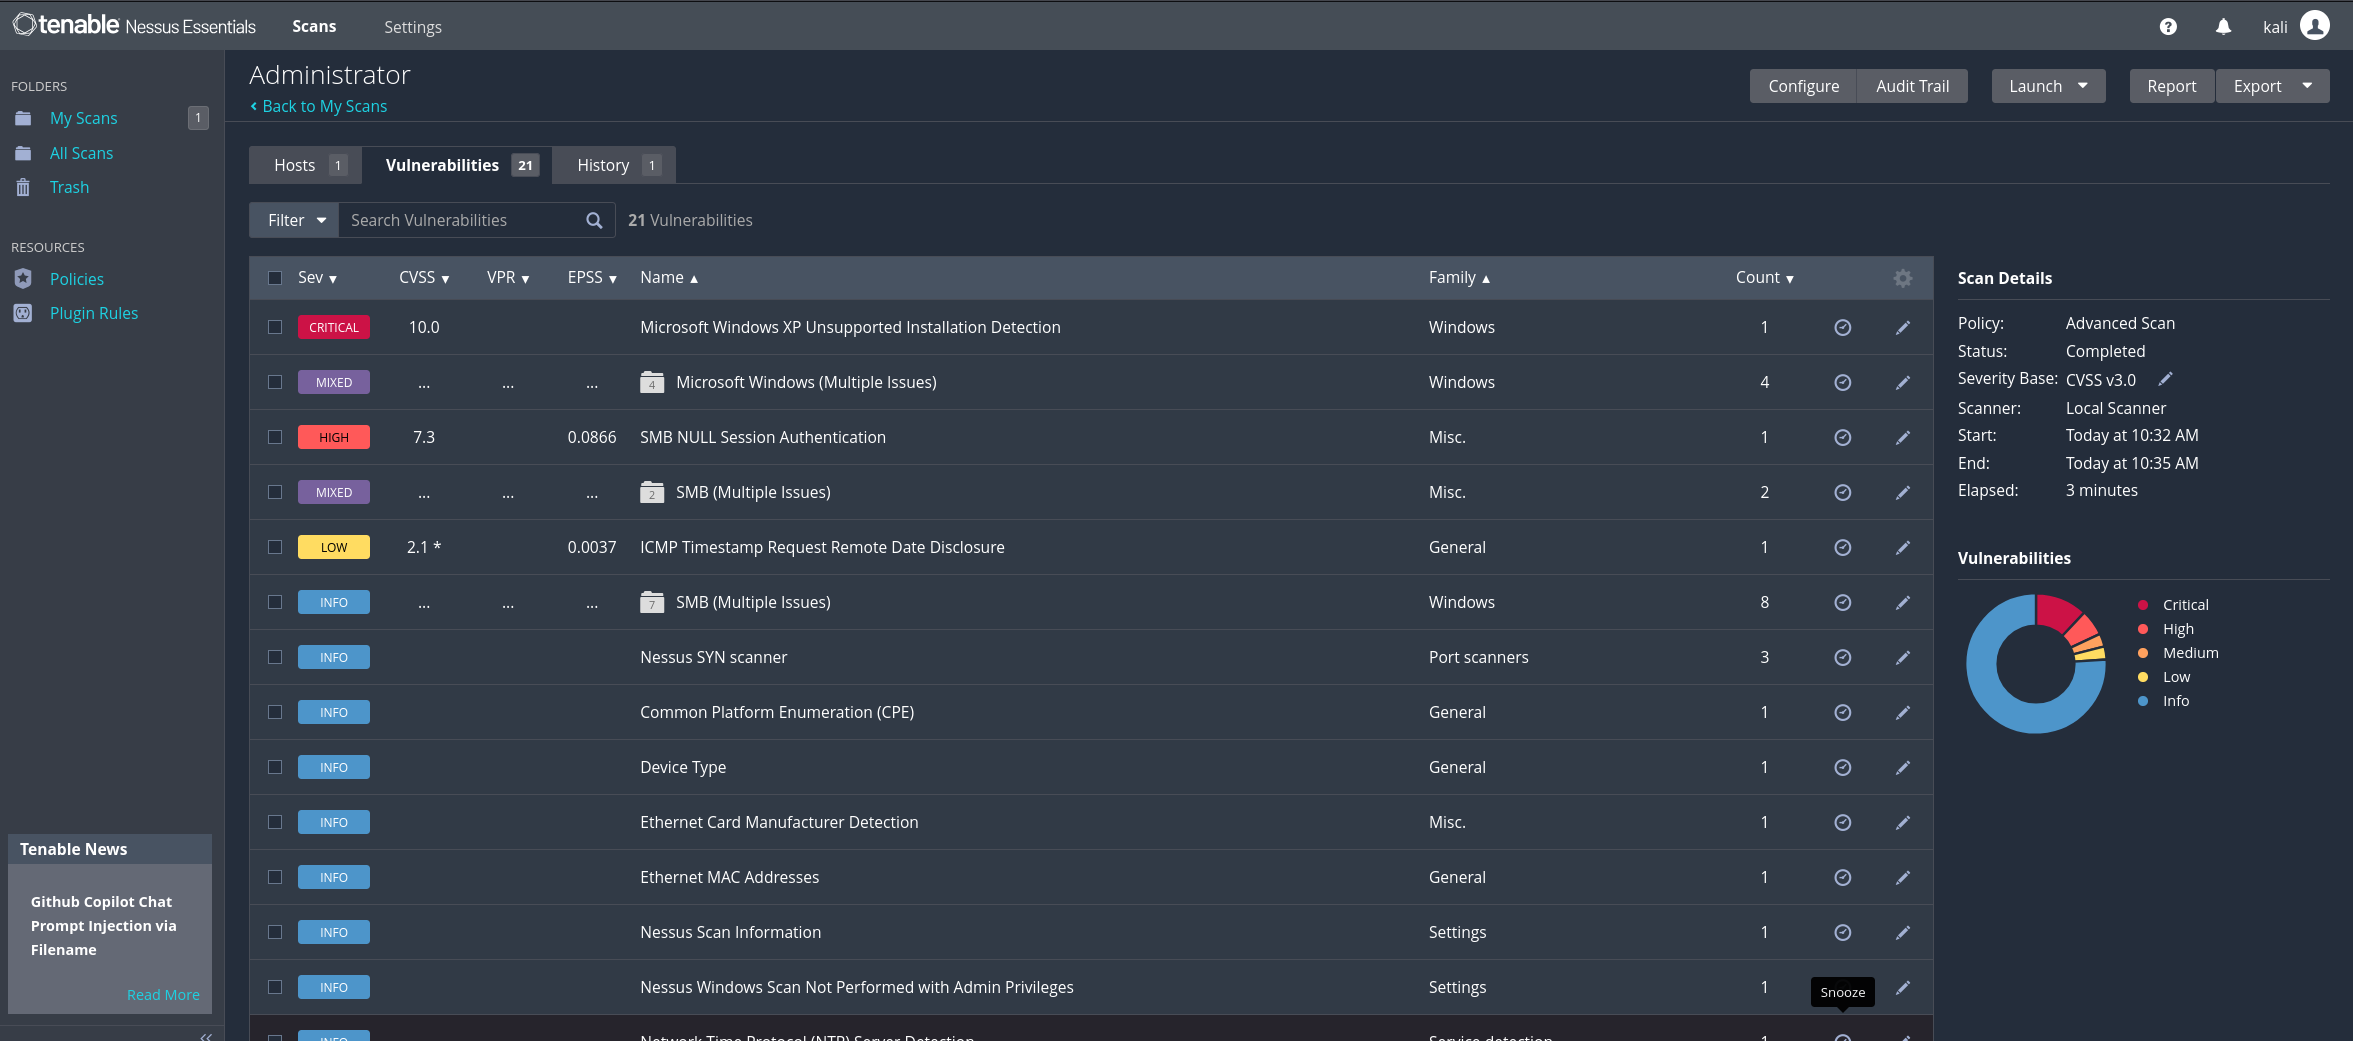2353x1041 pixels.
Task: Check the ICMP Timestamp Request row checkbox
Action: [275, 547]
